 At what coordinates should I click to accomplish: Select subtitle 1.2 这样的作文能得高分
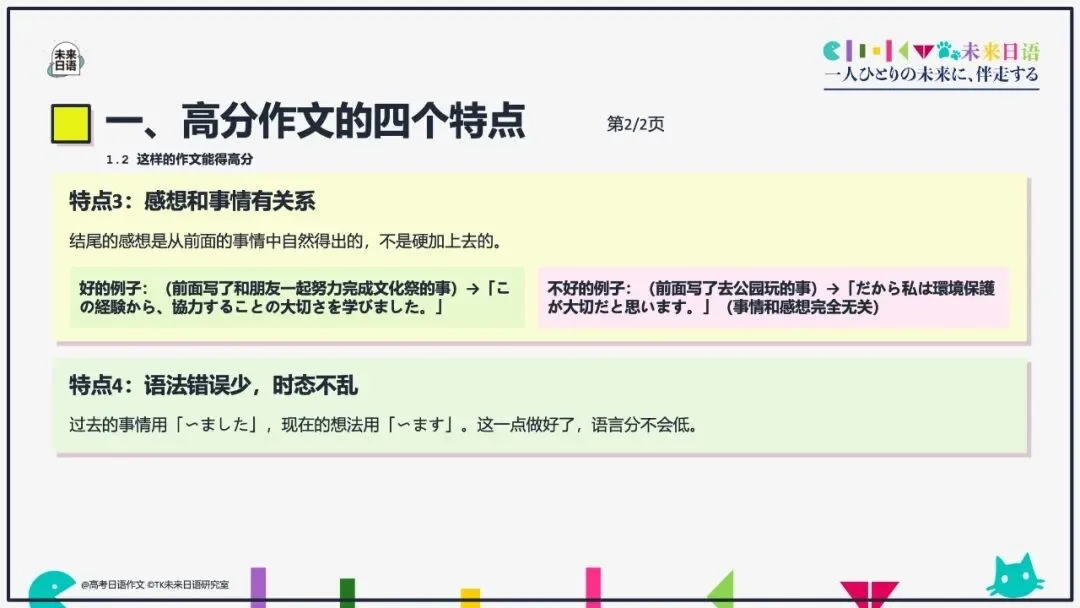pos(179,159)
